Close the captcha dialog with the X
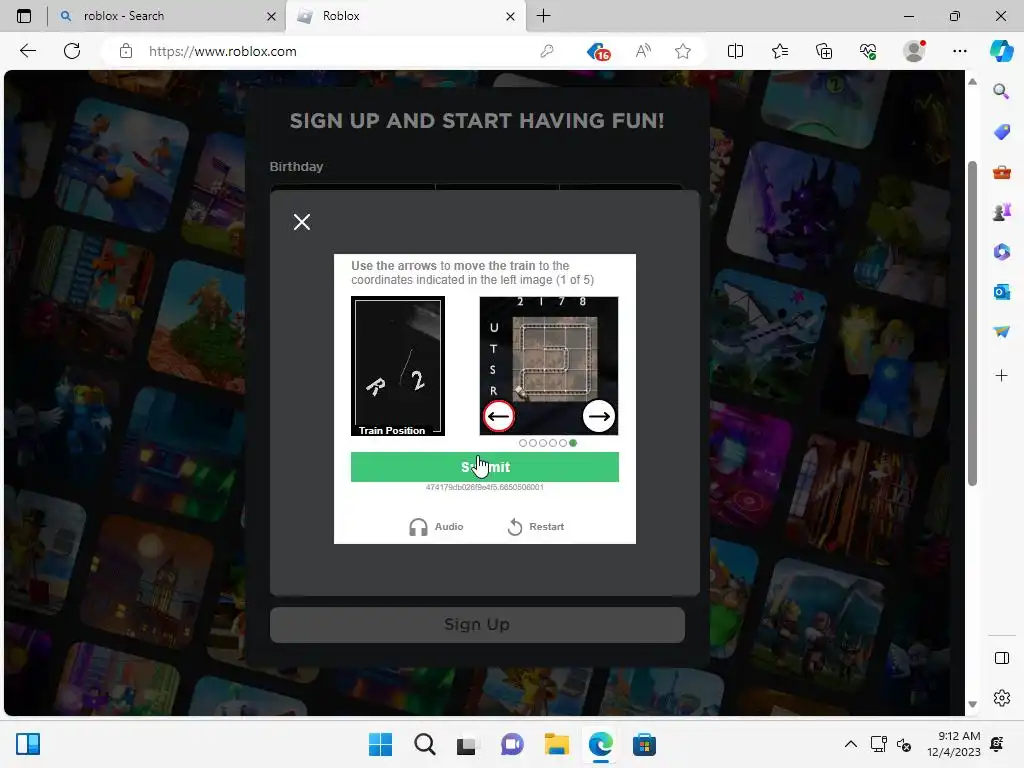This screenshot has height=768, width=1024. (x=302, y=222)
